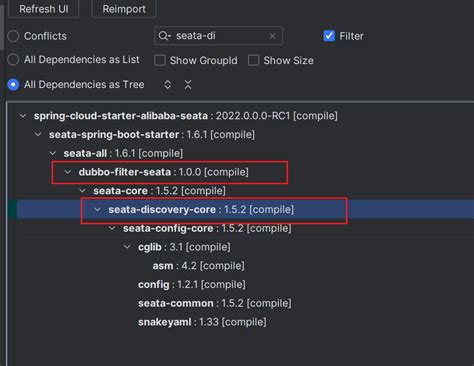The image size is (474, 366).
Task: Click the Refresh UI button
Action: pos(44,9)
